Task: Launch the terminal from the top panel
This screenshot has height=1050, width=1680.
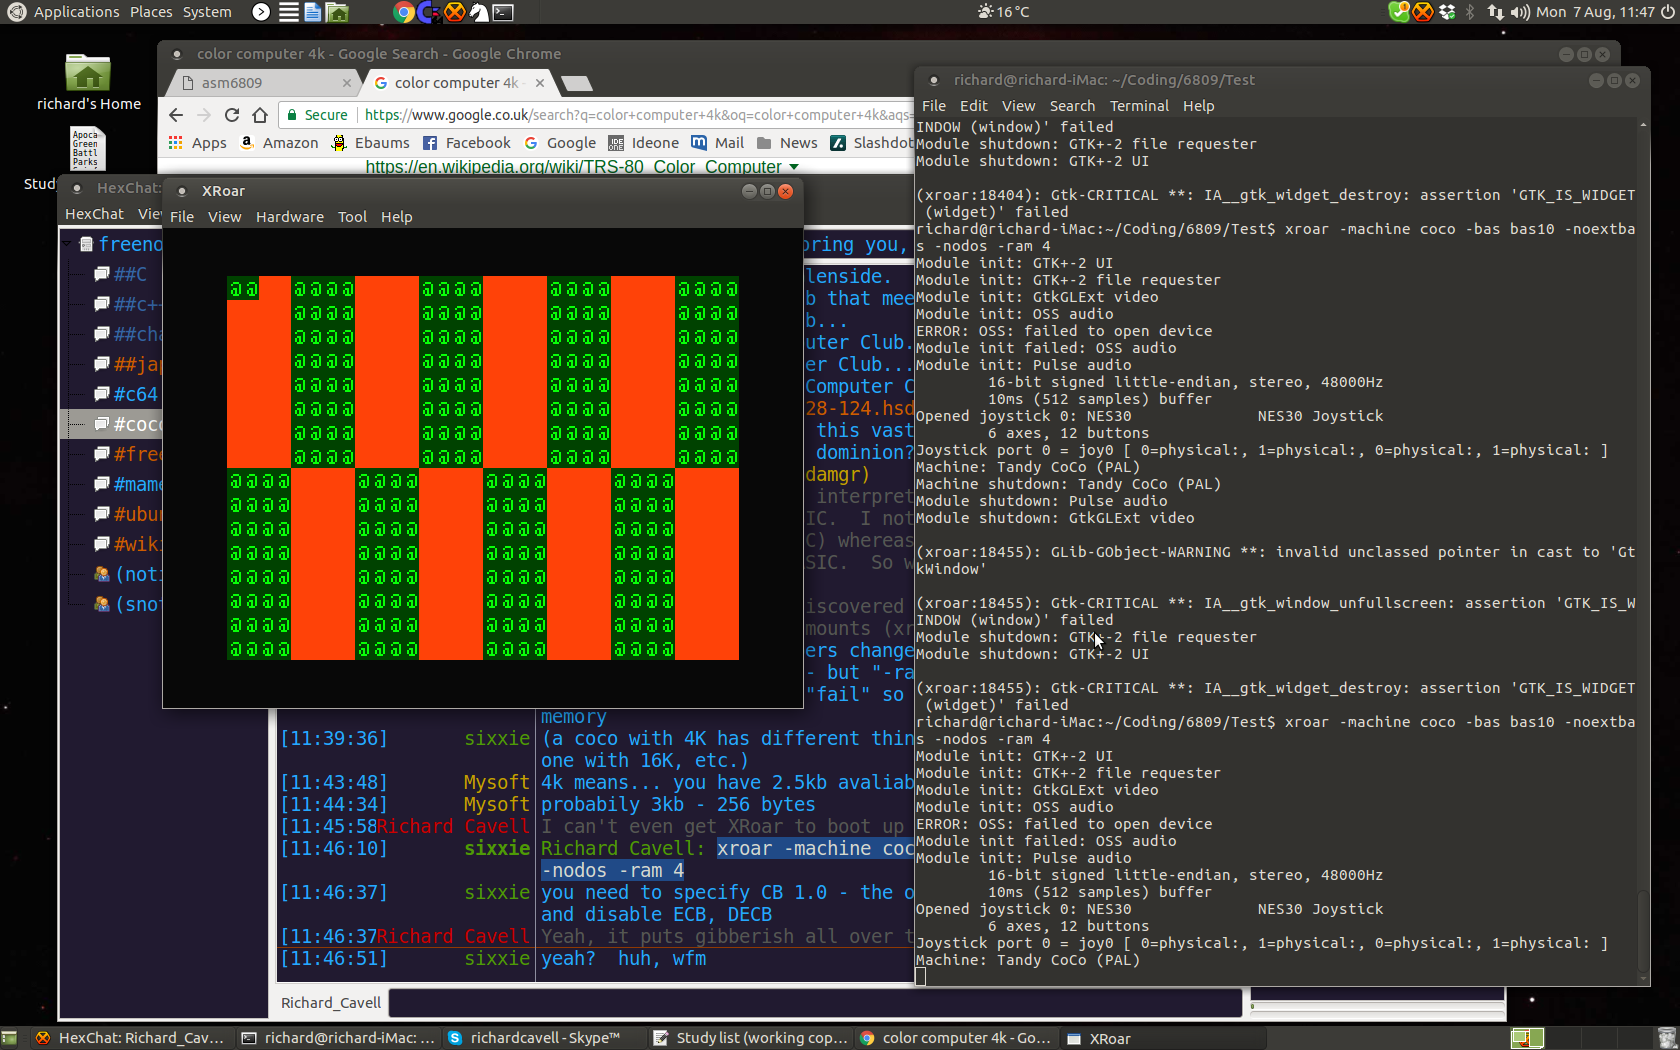Action: (x=503, y=12)
